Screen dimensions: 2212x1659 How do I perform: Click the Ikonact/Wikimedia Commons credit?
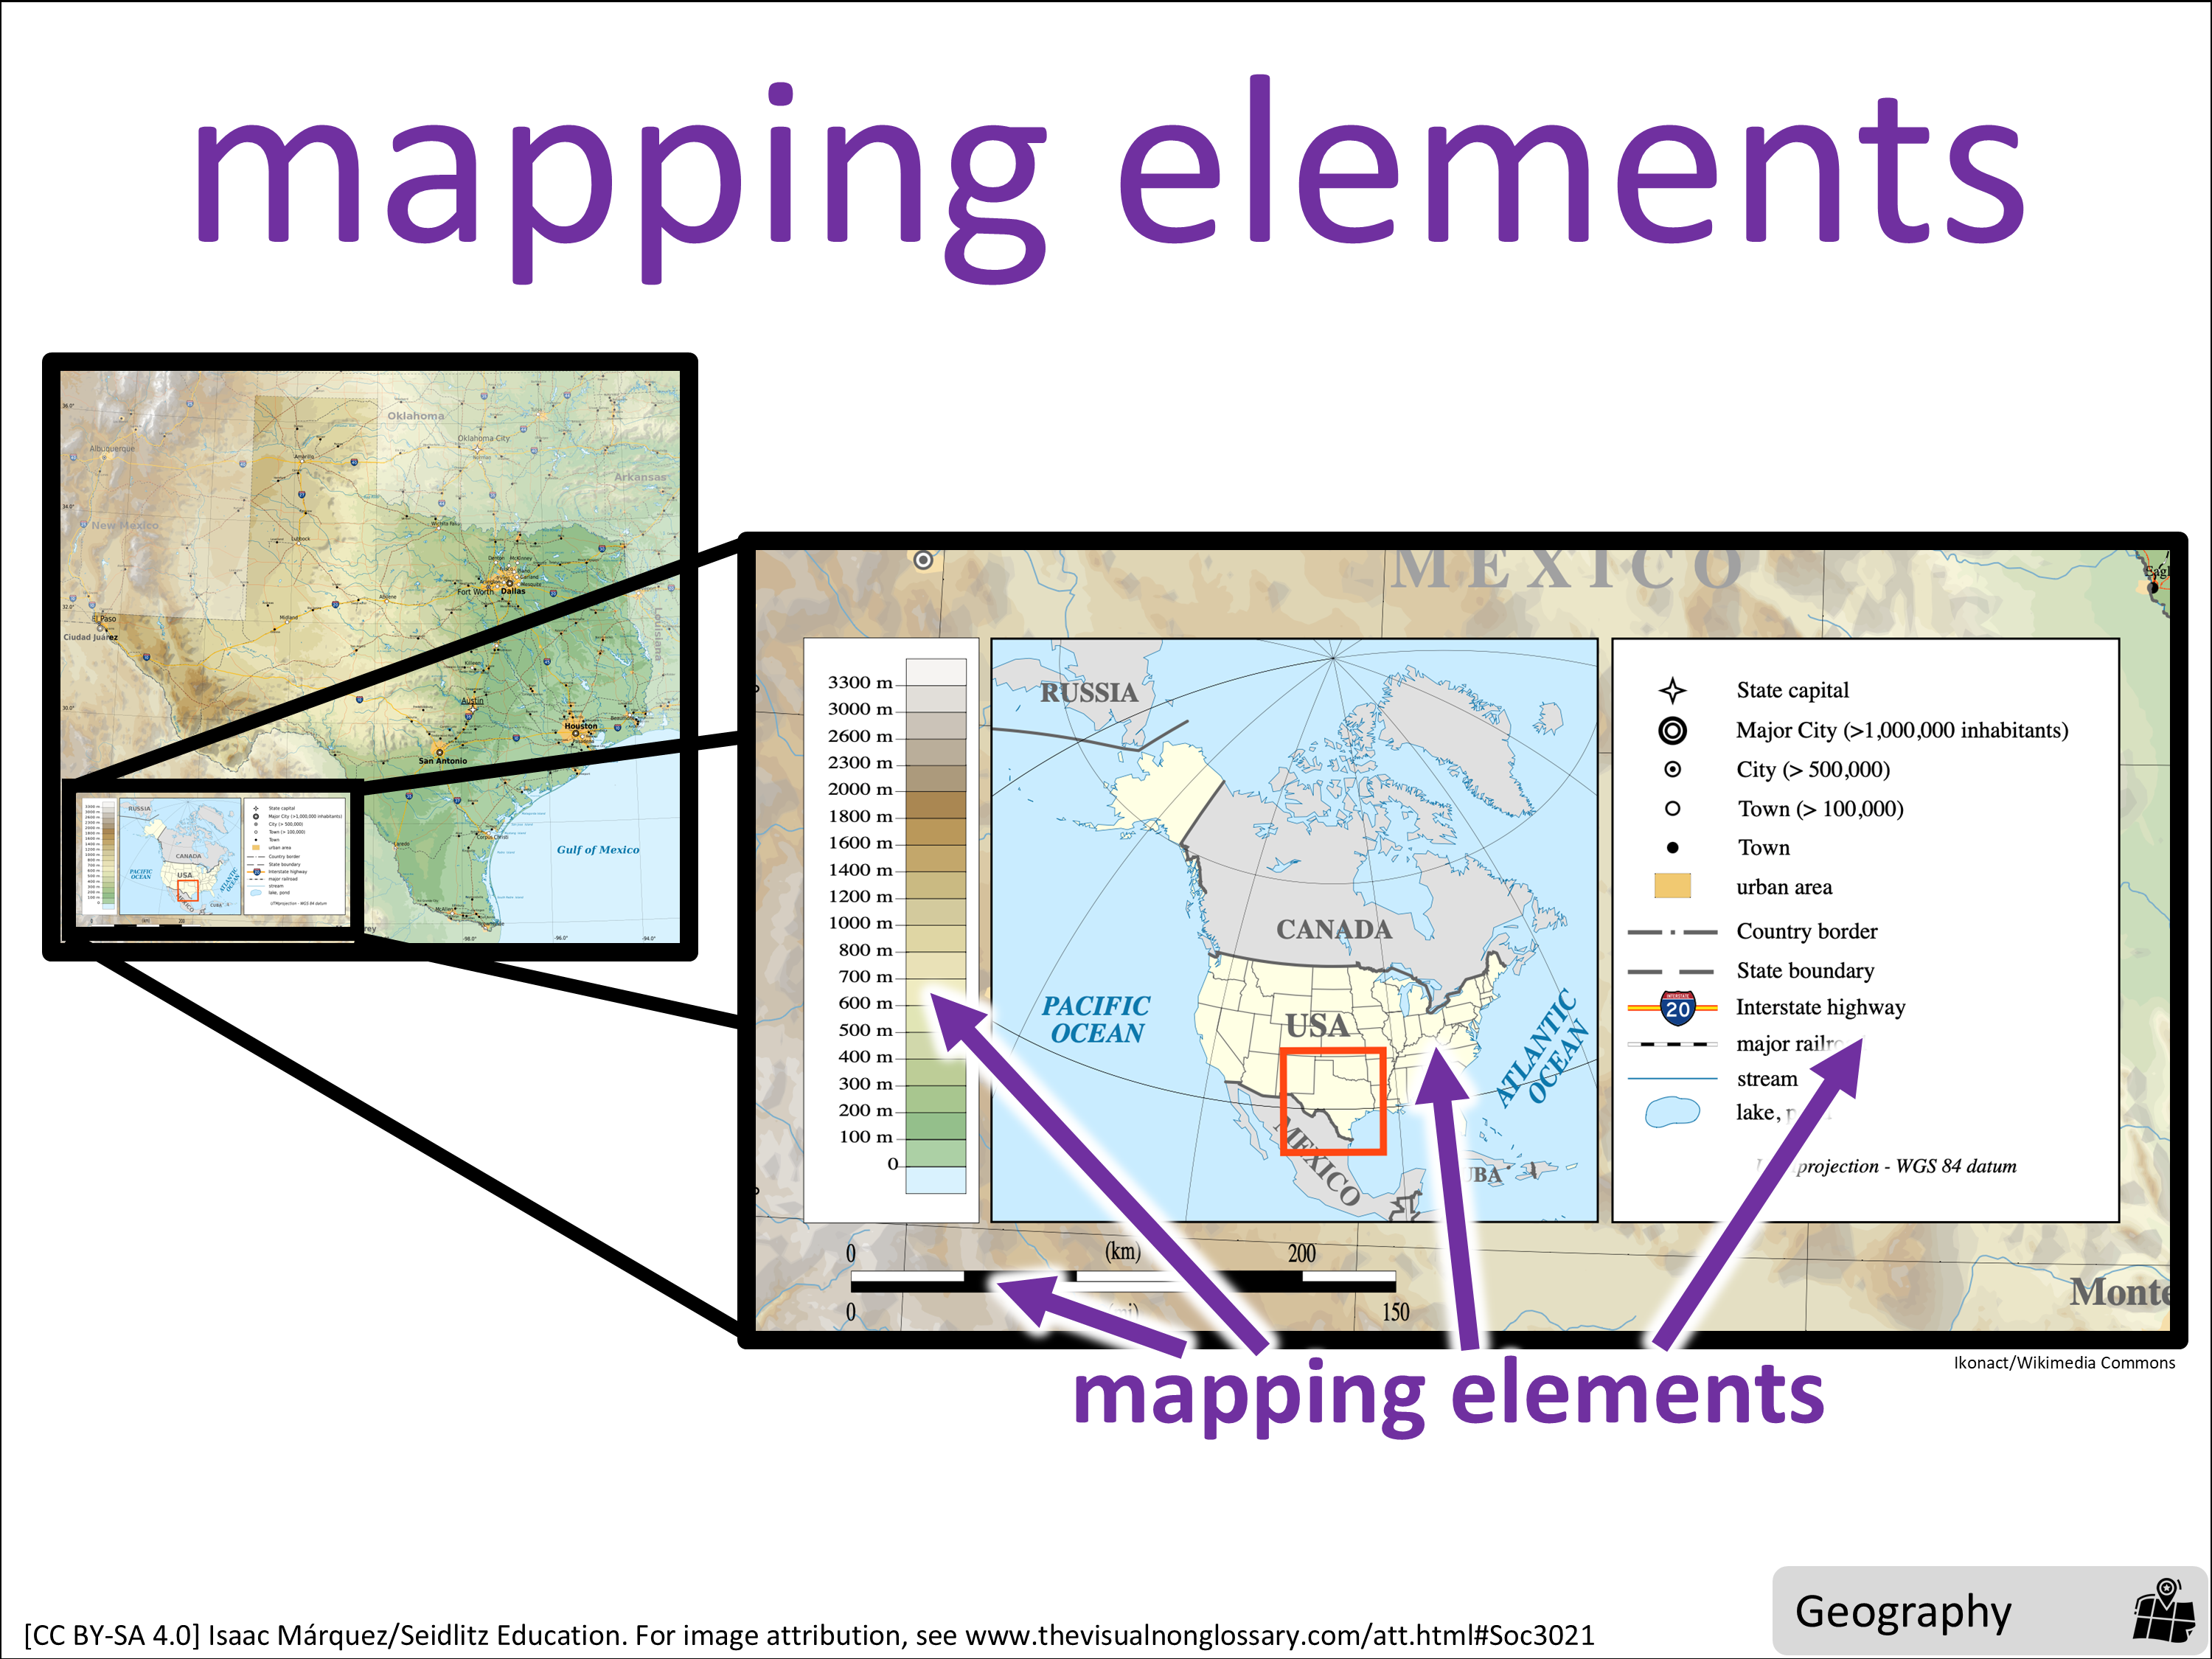tap(2064, 1363)
